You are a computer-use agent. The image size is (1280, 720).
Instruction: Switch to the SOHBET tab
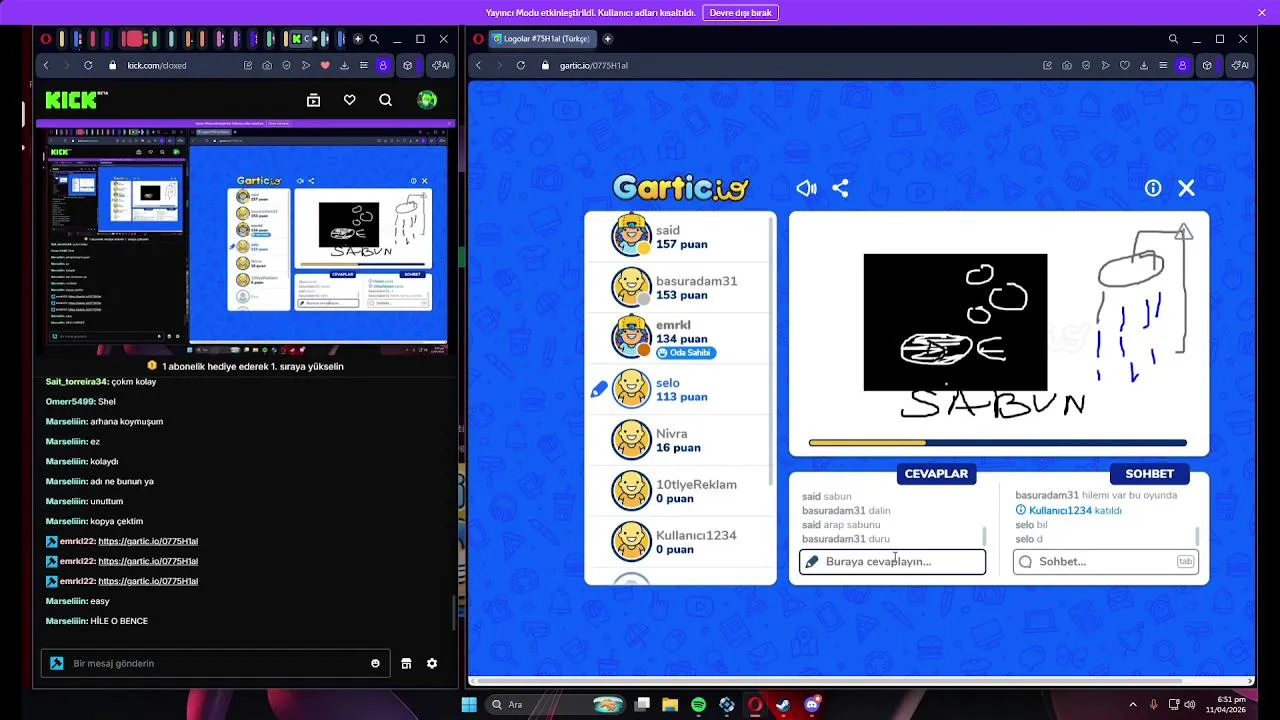(x=1149, y=474)
